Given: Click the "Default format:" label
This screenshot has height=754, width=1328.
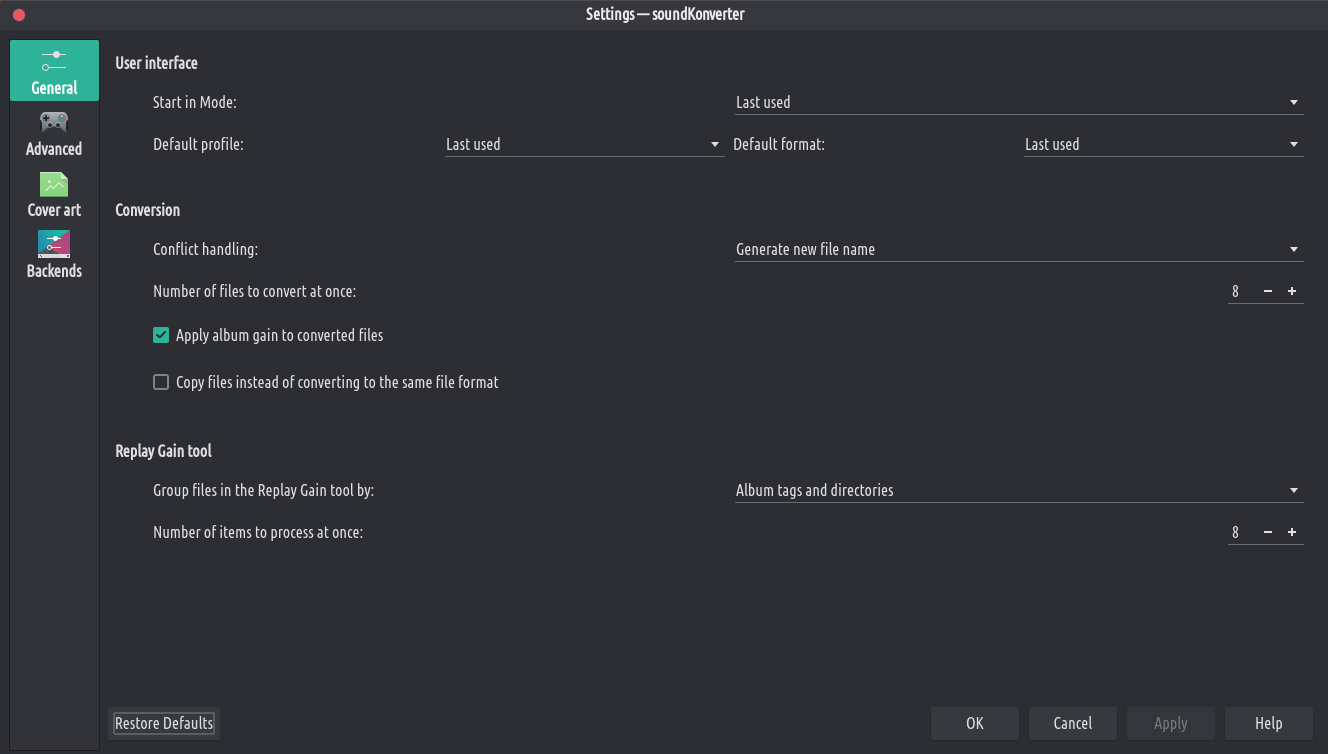Looking at the screenshot, I should (779, 144).
